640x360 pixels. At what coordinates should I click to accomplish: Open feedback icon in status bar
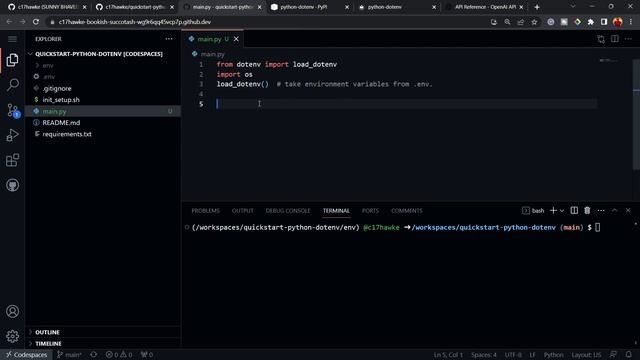613,354
